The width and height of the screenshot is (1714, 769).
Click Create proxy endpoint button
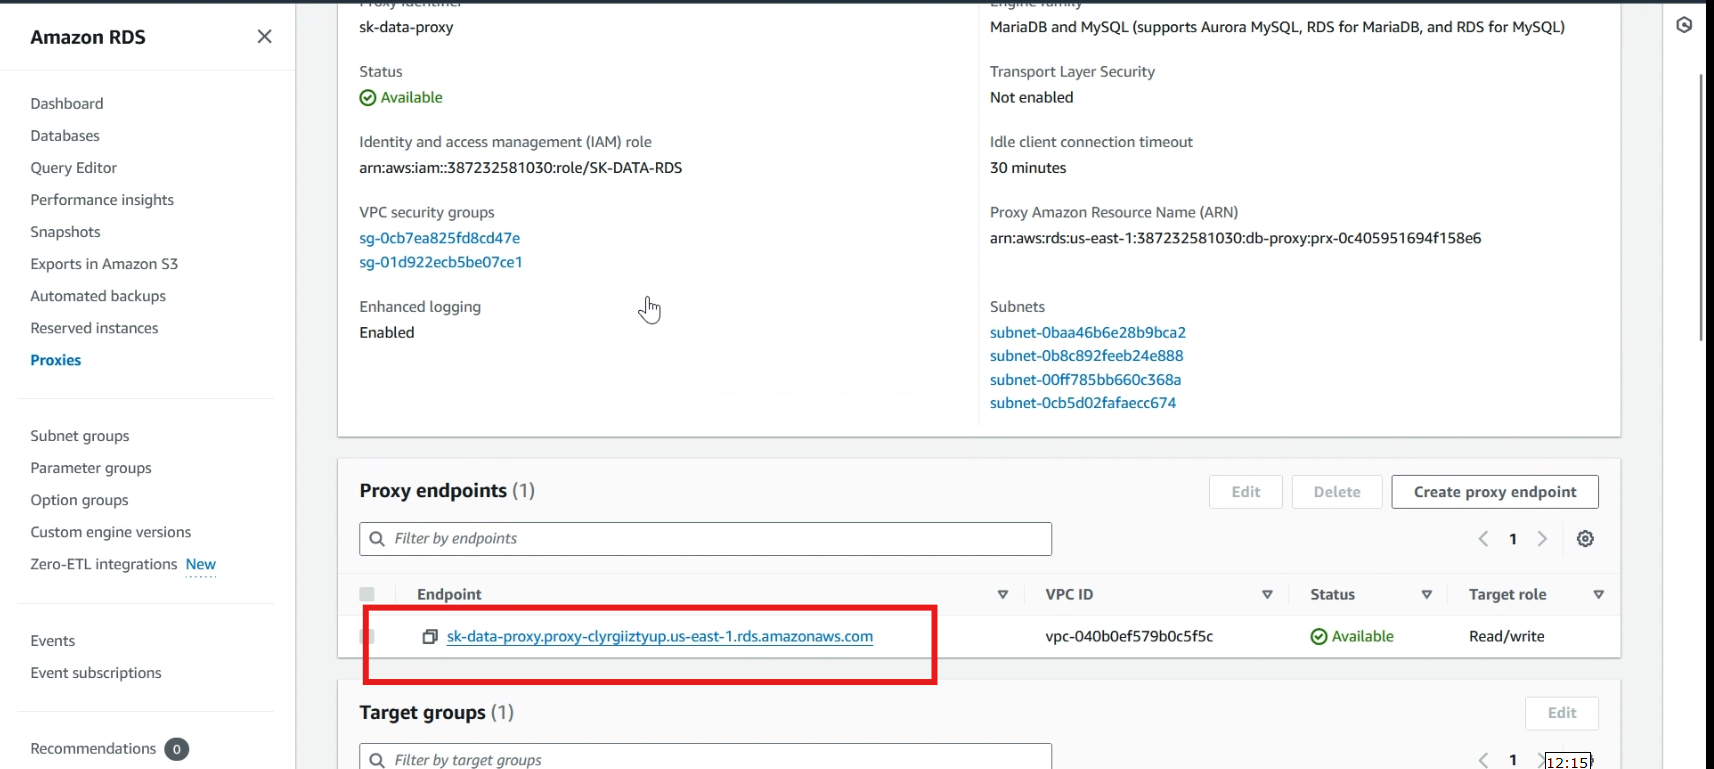pyautogui.click(x=1495, y=492)
